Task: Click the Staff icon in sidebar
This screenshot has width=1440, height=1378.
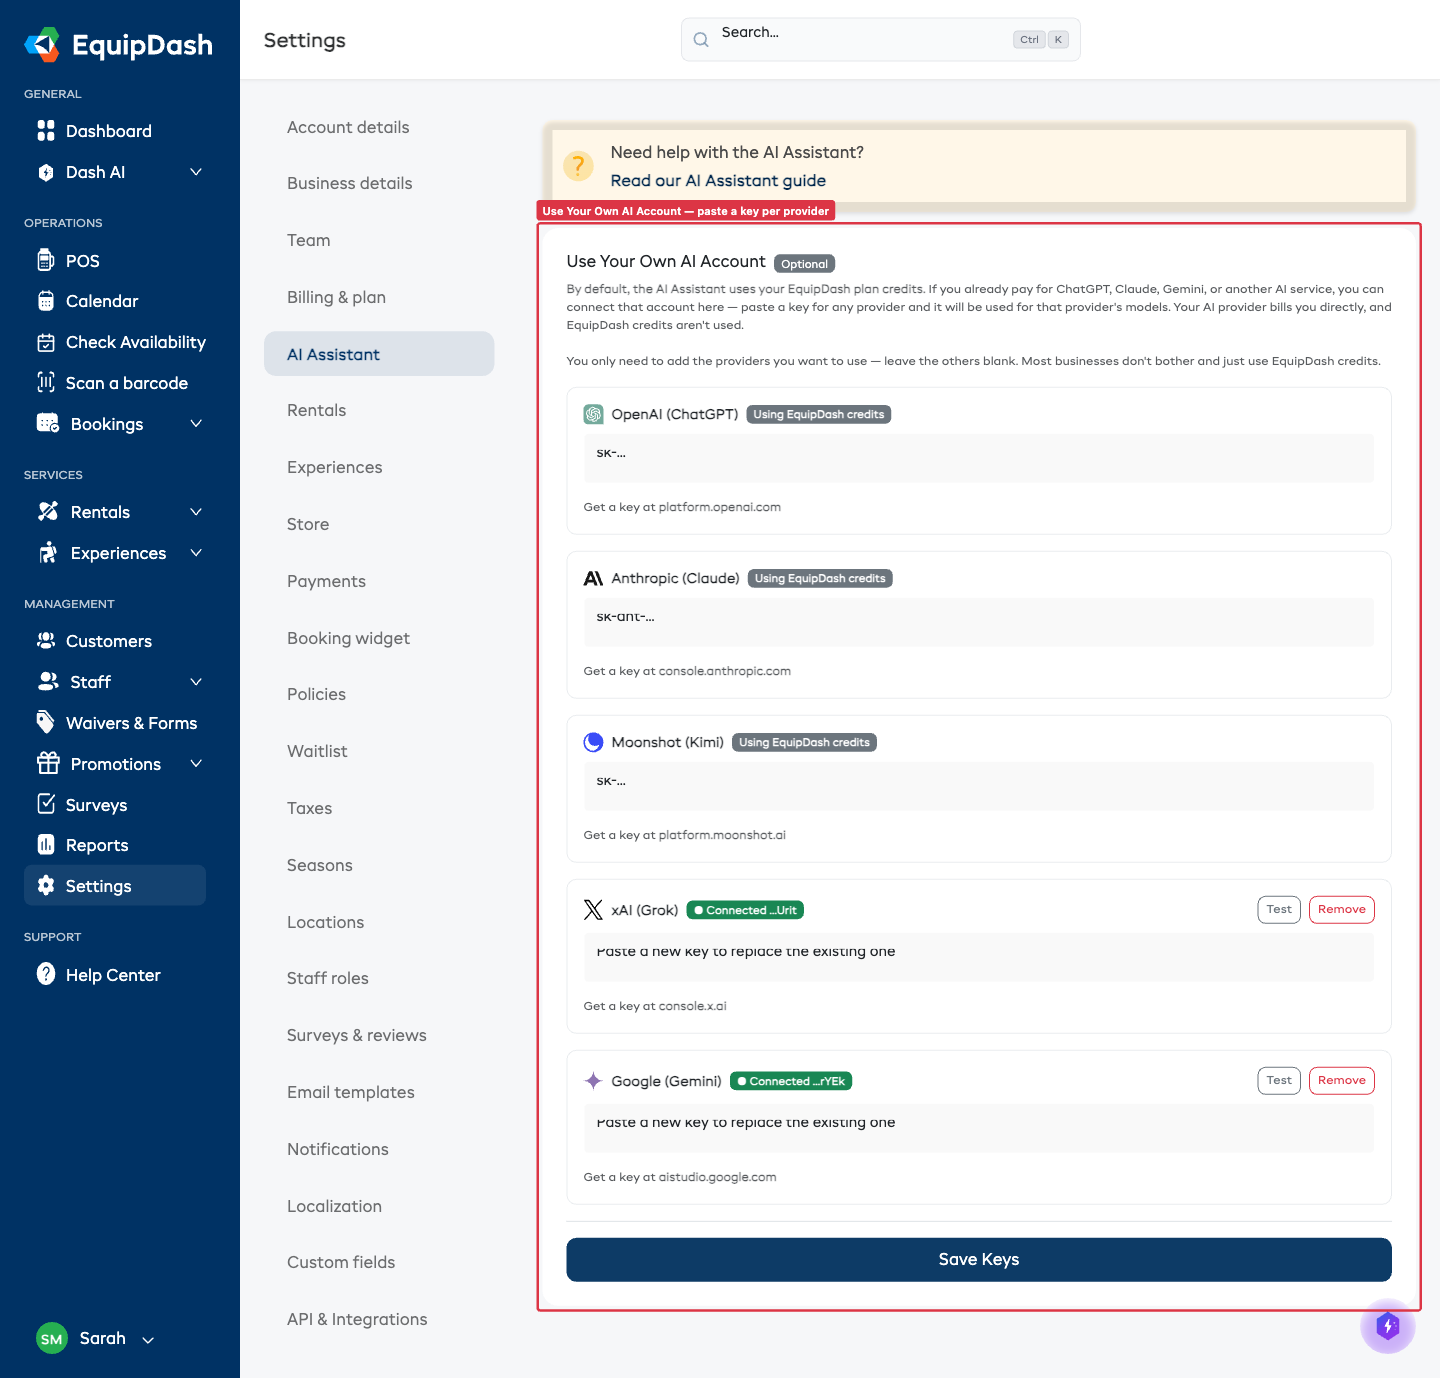Action: click(48, 681)
